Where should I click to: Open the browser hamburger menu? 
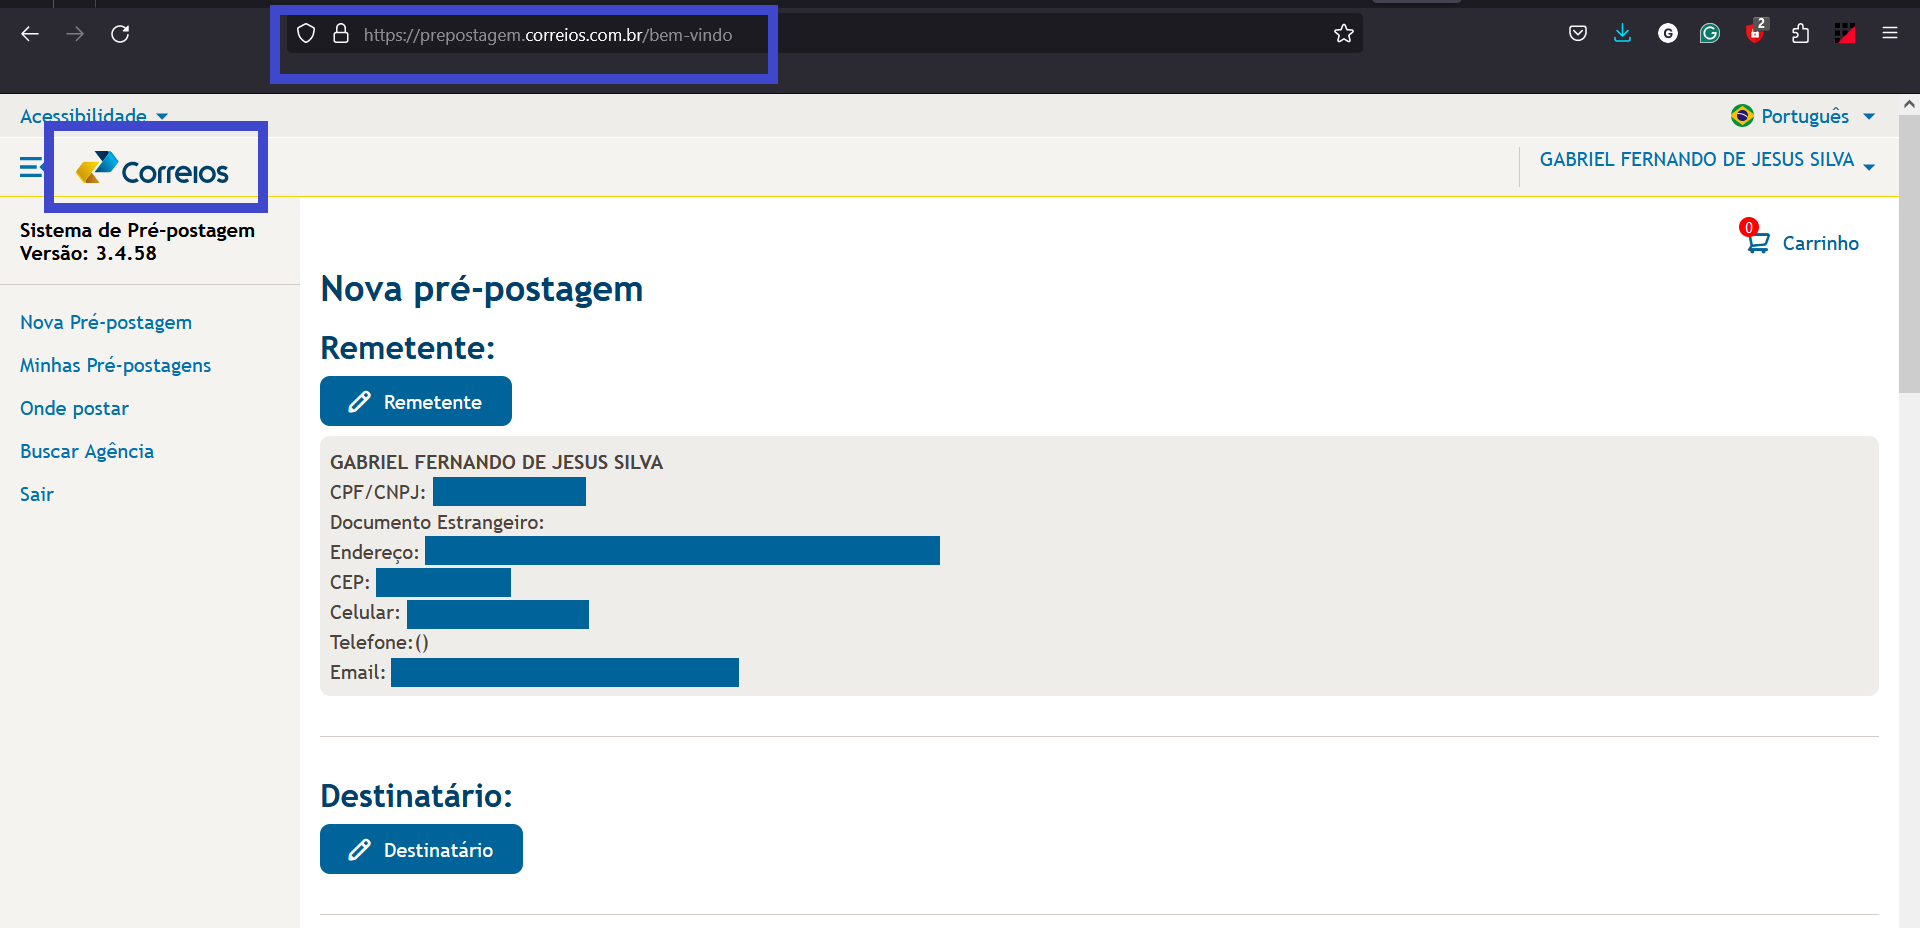1890,34
